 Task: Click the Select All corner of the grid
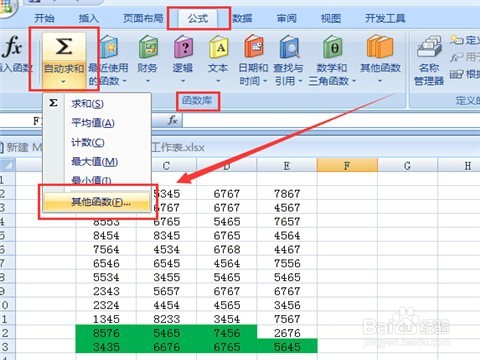click(7, 165)
